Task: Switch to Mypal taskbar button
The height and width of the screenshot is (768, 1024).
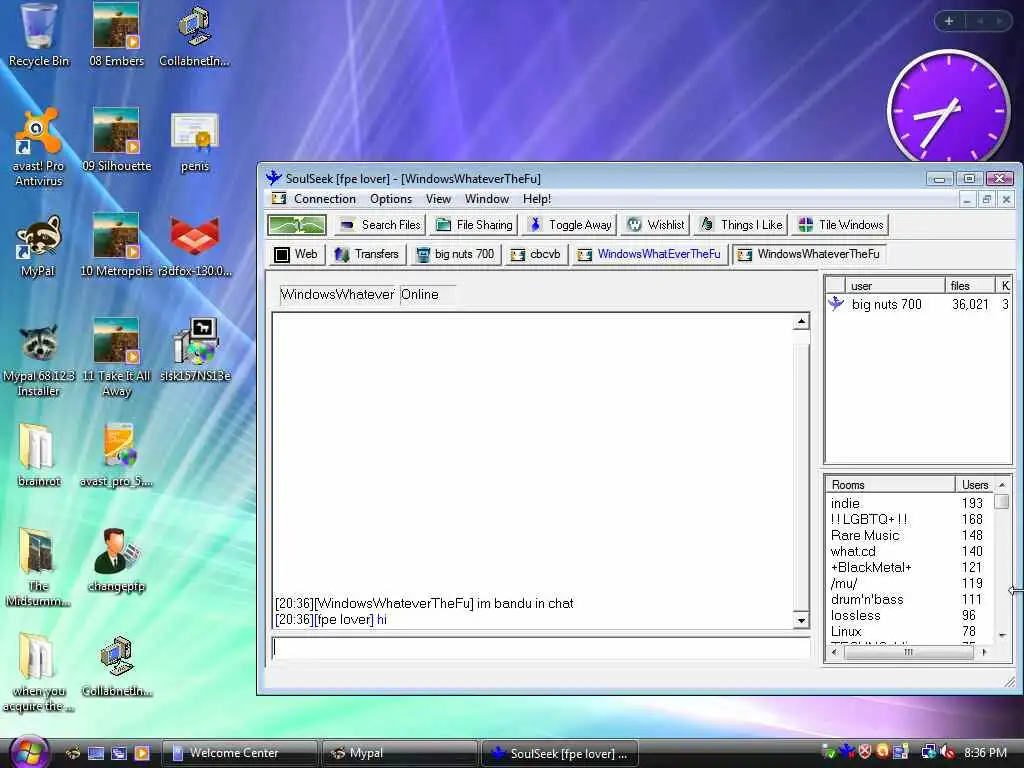Action: (400, 753)
